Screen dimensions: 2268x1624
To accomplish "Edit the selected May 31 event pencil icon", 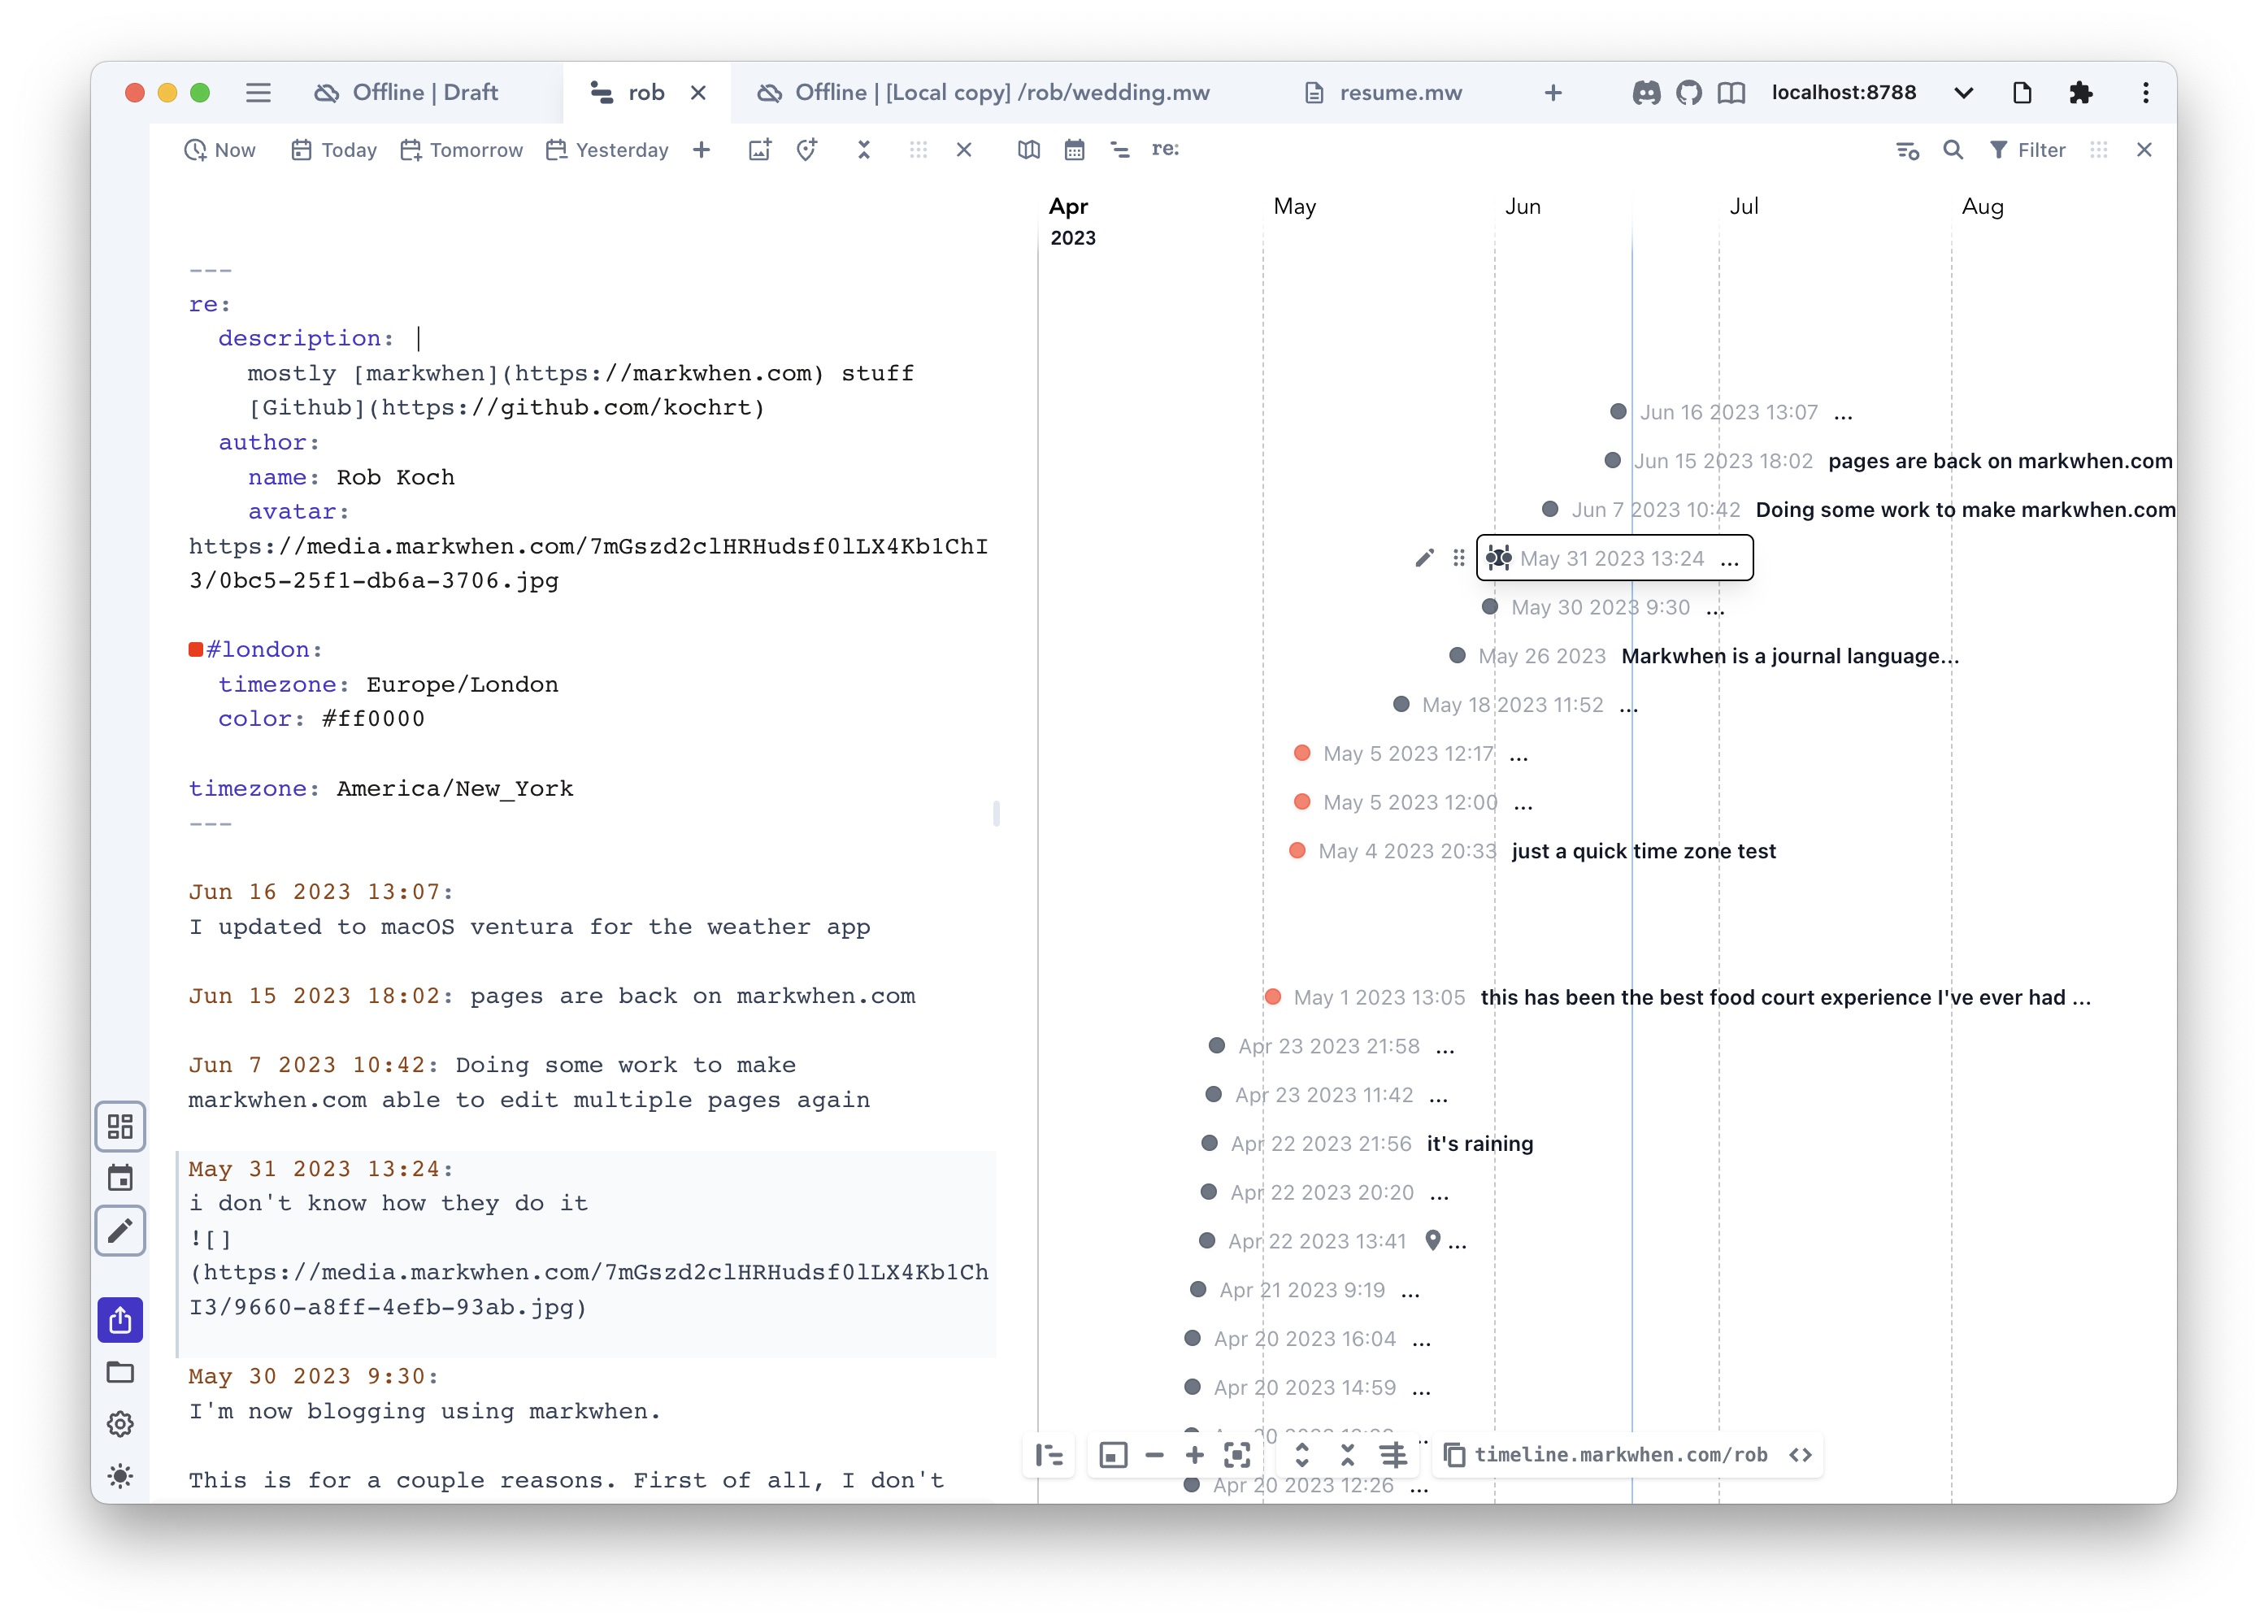I will pos(1425,558).
